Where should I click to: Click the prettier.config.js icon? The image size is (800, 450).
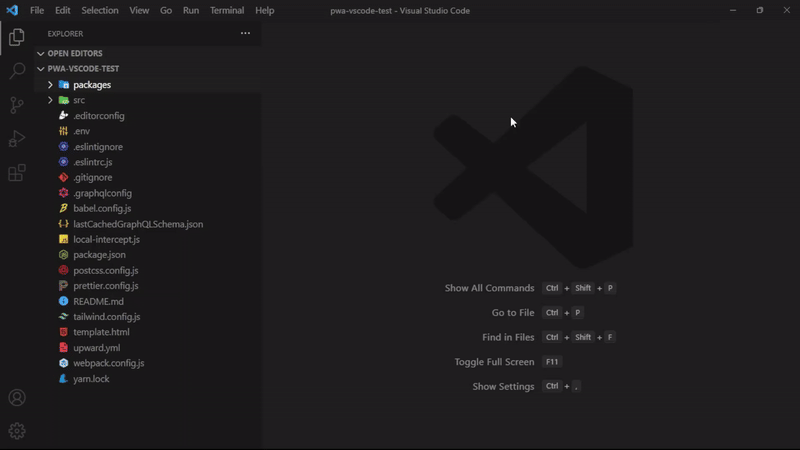coord(63,286)
